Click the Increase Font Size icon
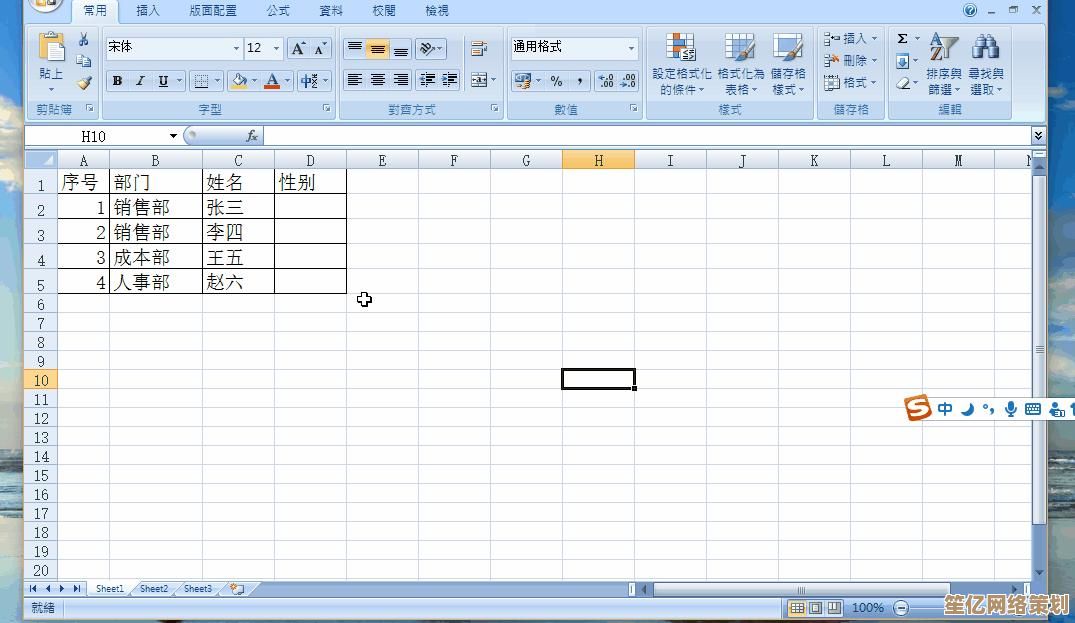Viewport: 1075px width, 623px height. coord(298,48)
